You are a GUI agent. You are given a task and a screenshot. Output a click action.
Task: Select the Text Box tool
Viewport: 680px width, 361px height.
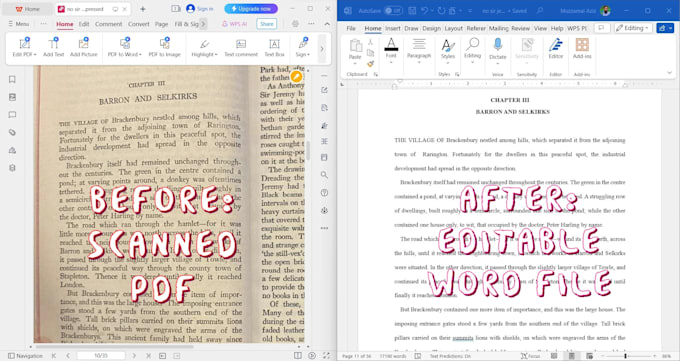coord(274,47)
